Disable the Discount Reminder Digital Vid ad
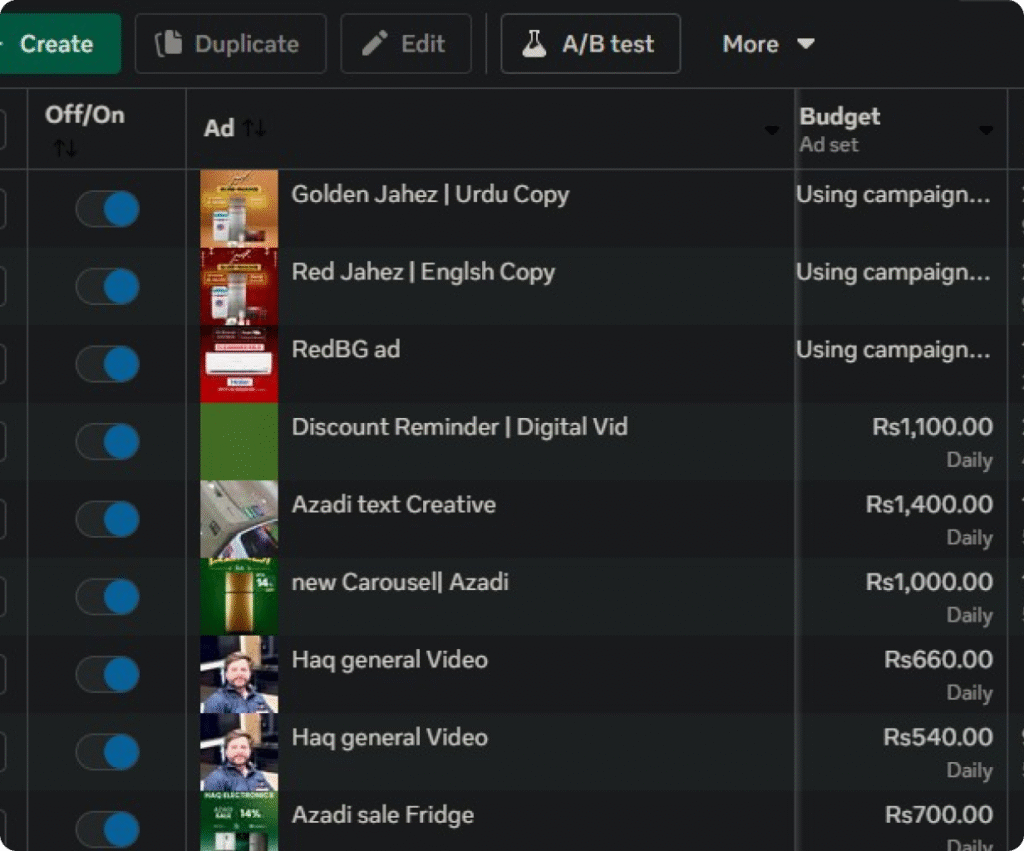The width and height of the screenshot is (1024, 851). (108, 441)
